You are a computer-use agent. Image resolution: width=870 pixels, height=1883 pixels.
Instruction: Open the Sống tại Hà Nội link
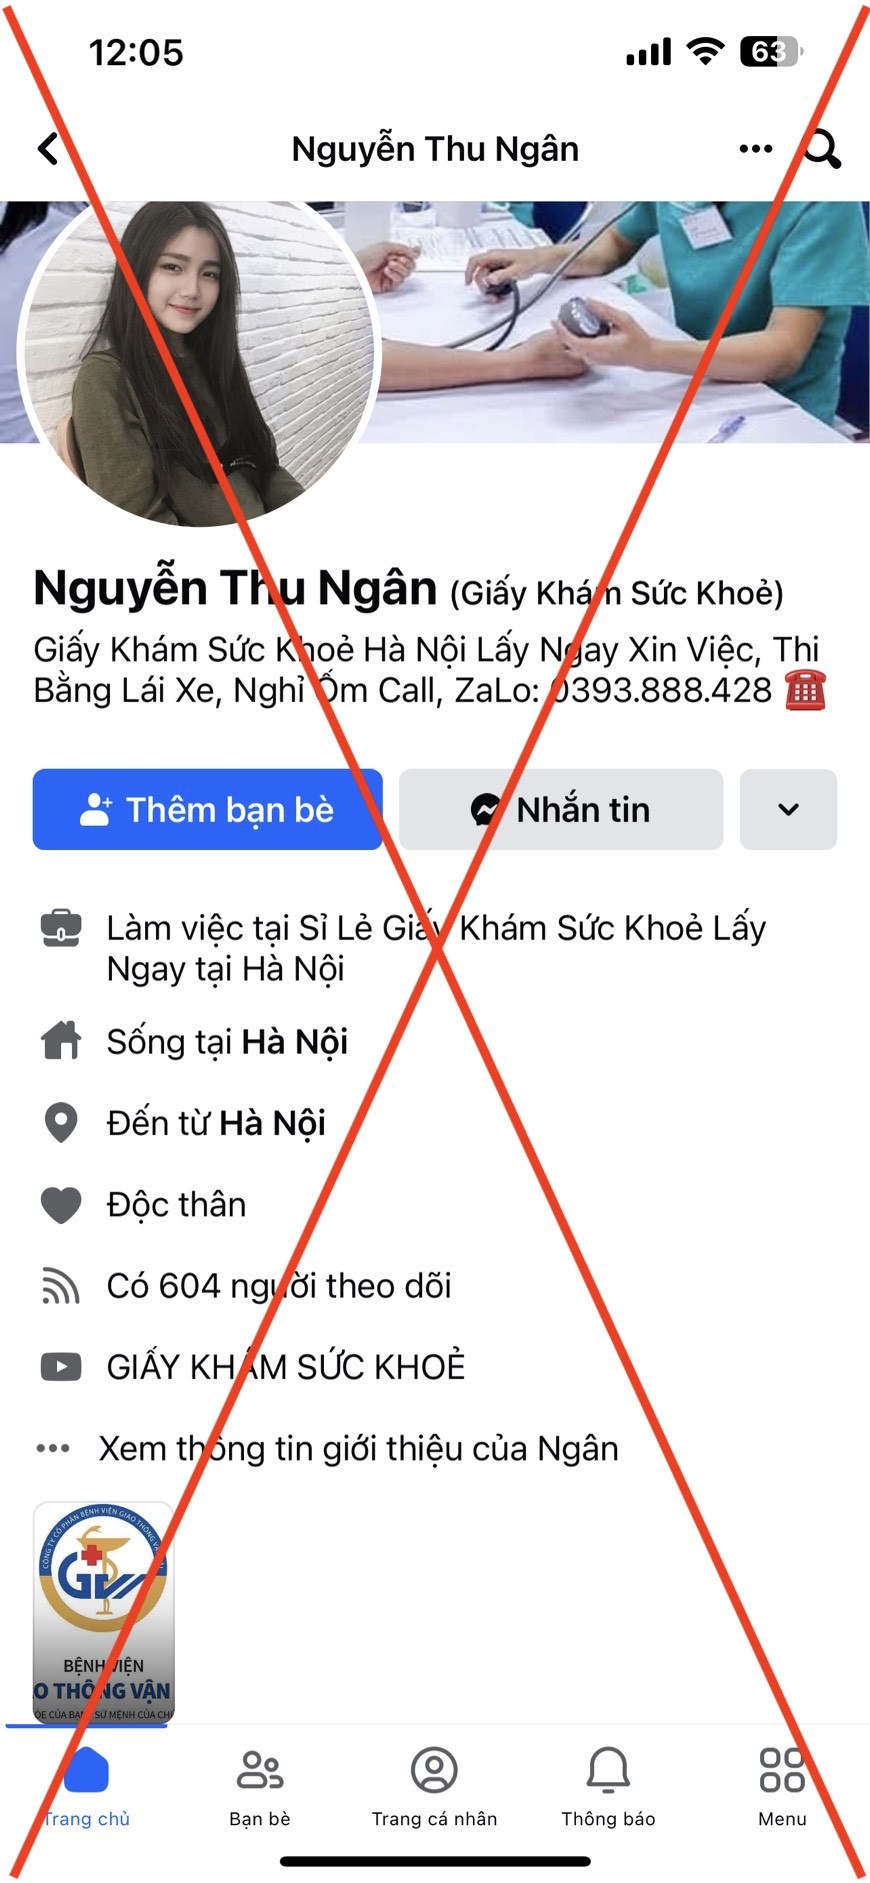[228, 1042]
